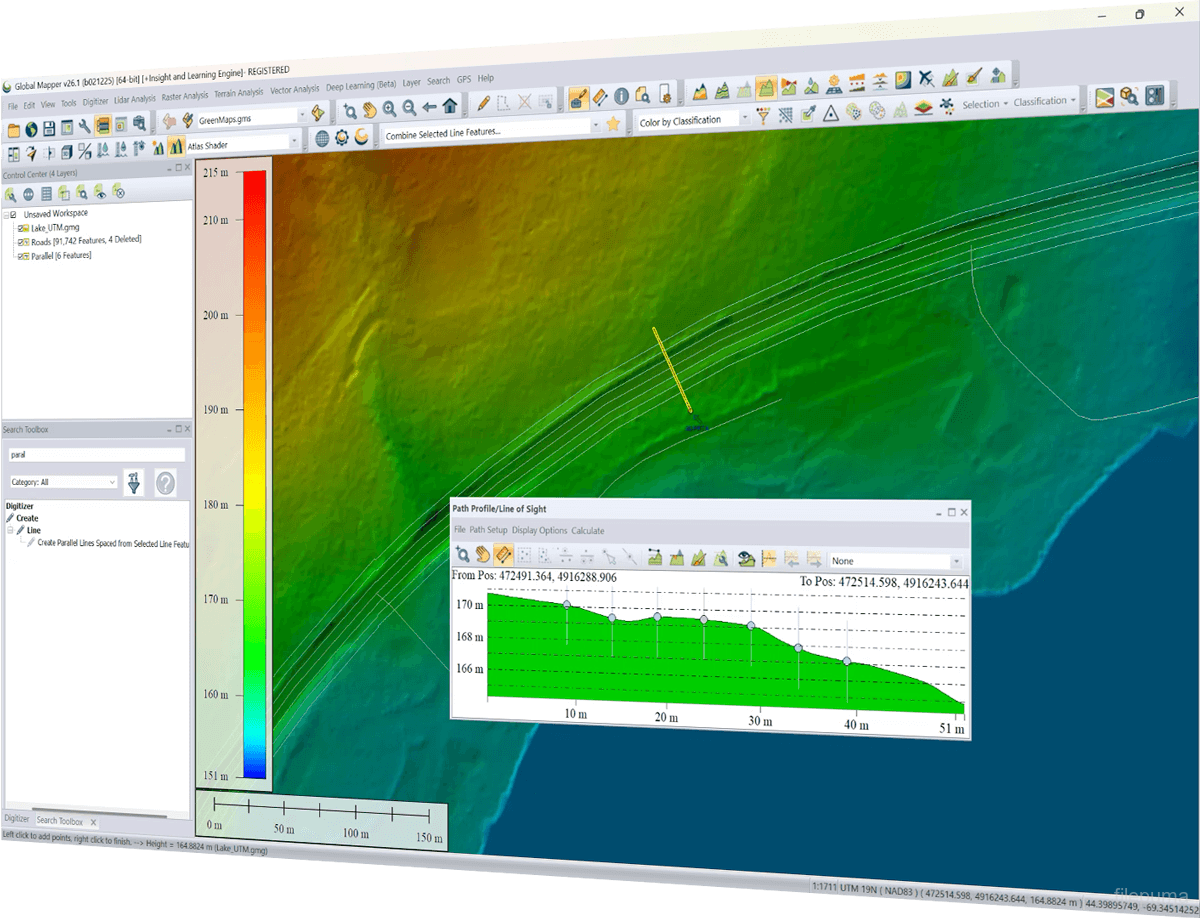Toggle the Parallel layer checkbox

(22, 256)
